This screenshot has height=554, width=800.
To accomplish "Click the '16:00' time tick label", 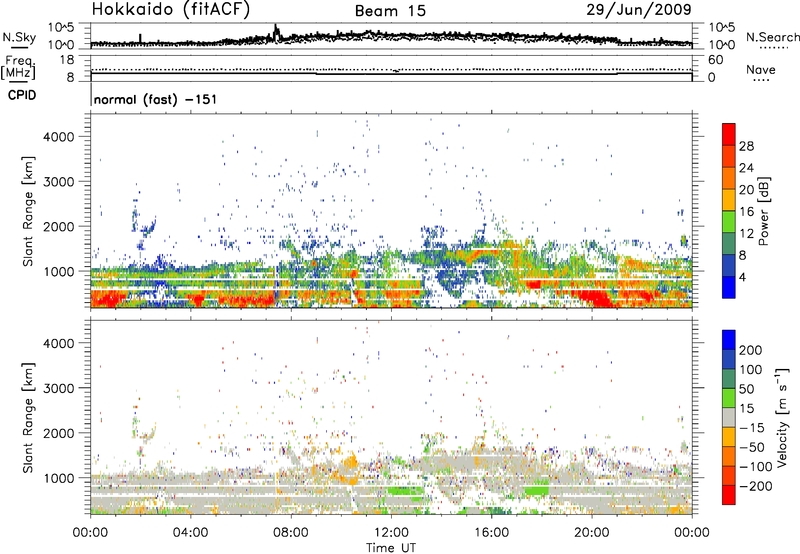I will click(492, 533).
